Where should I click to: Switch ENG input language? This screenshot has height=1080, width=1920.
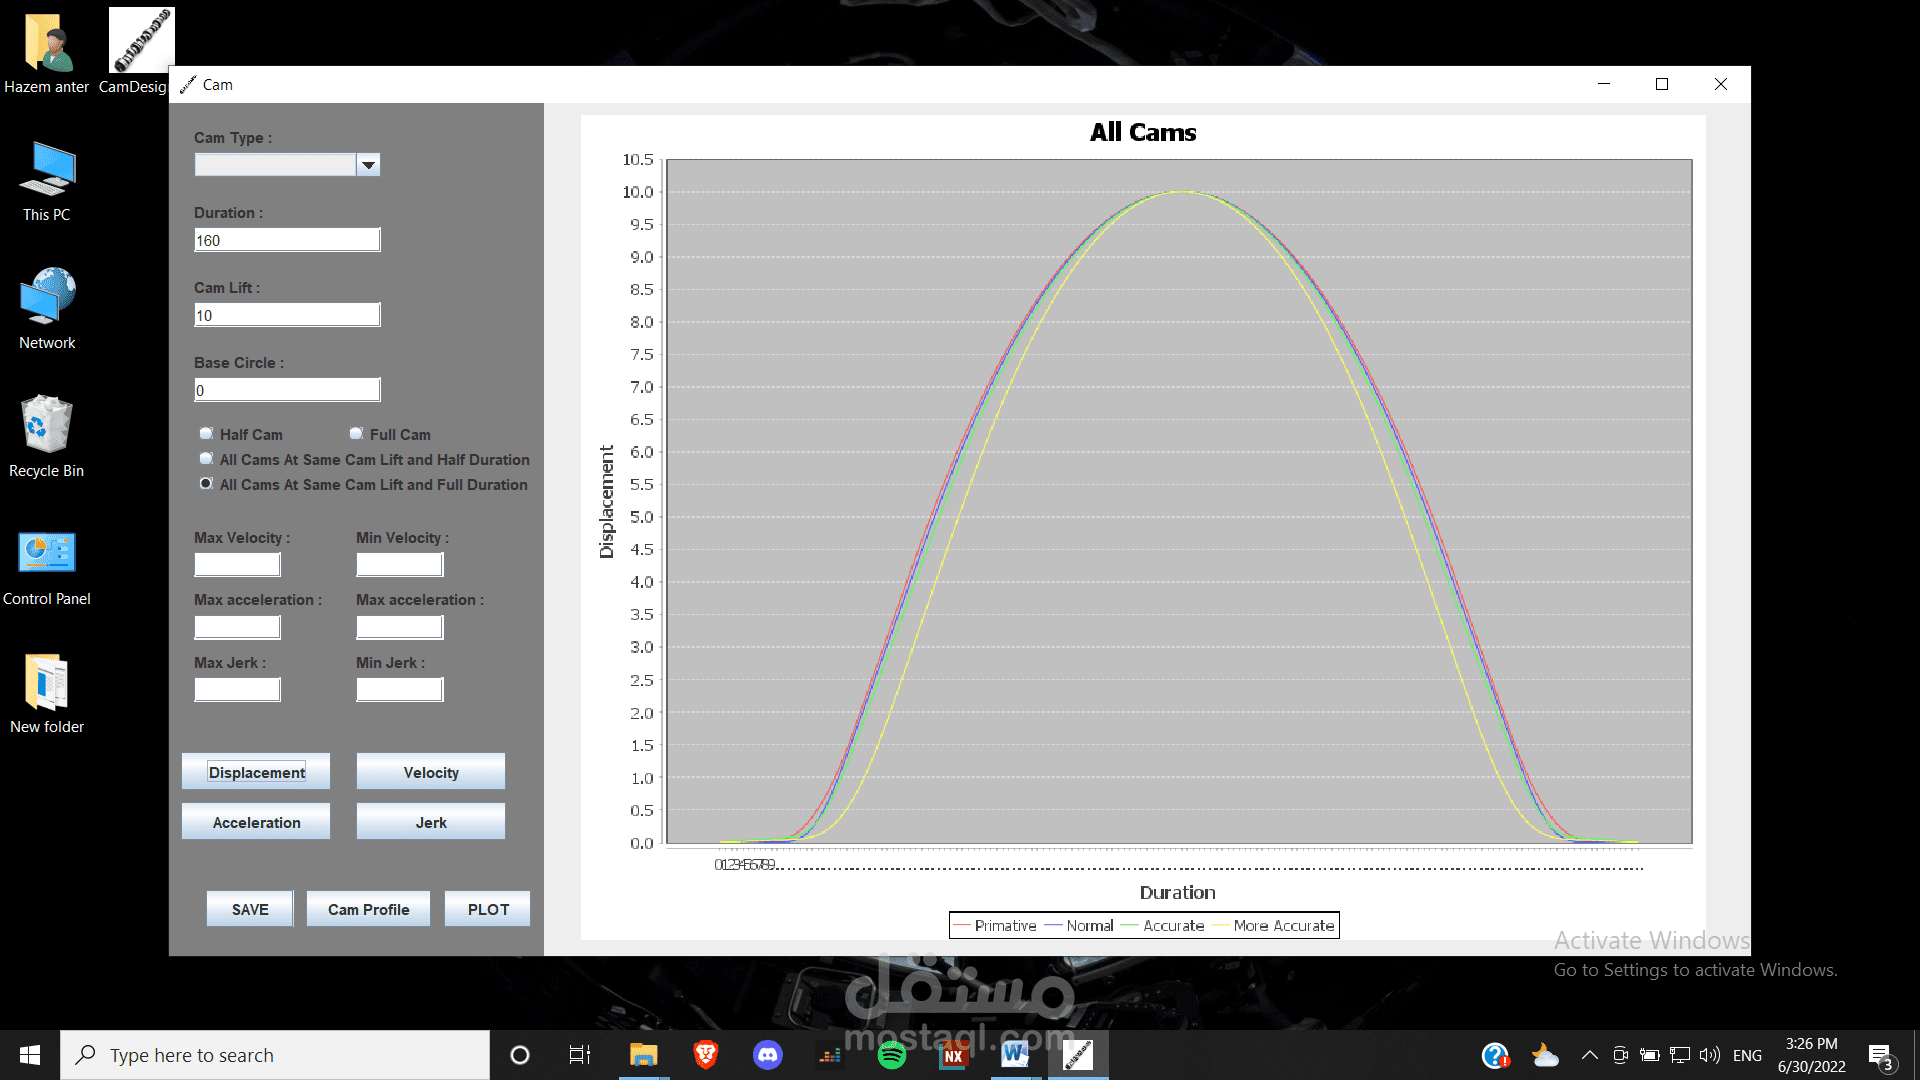pos(1747,1055)
